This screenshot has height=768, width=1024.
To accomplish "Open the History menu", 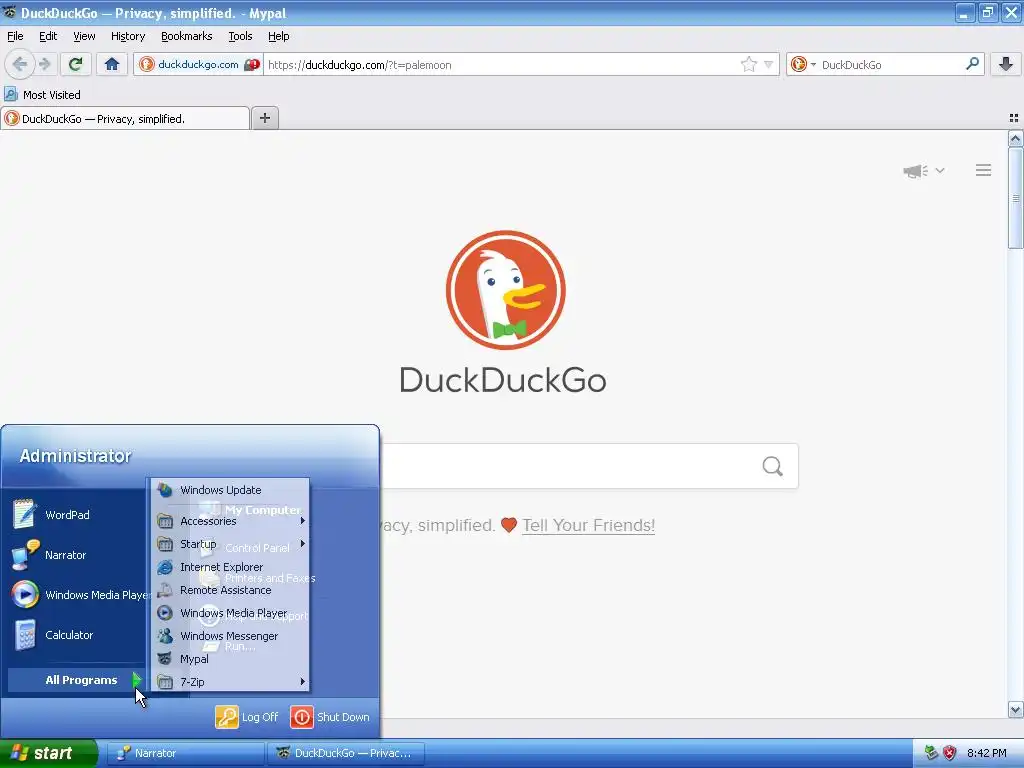I will coord(127,36).
